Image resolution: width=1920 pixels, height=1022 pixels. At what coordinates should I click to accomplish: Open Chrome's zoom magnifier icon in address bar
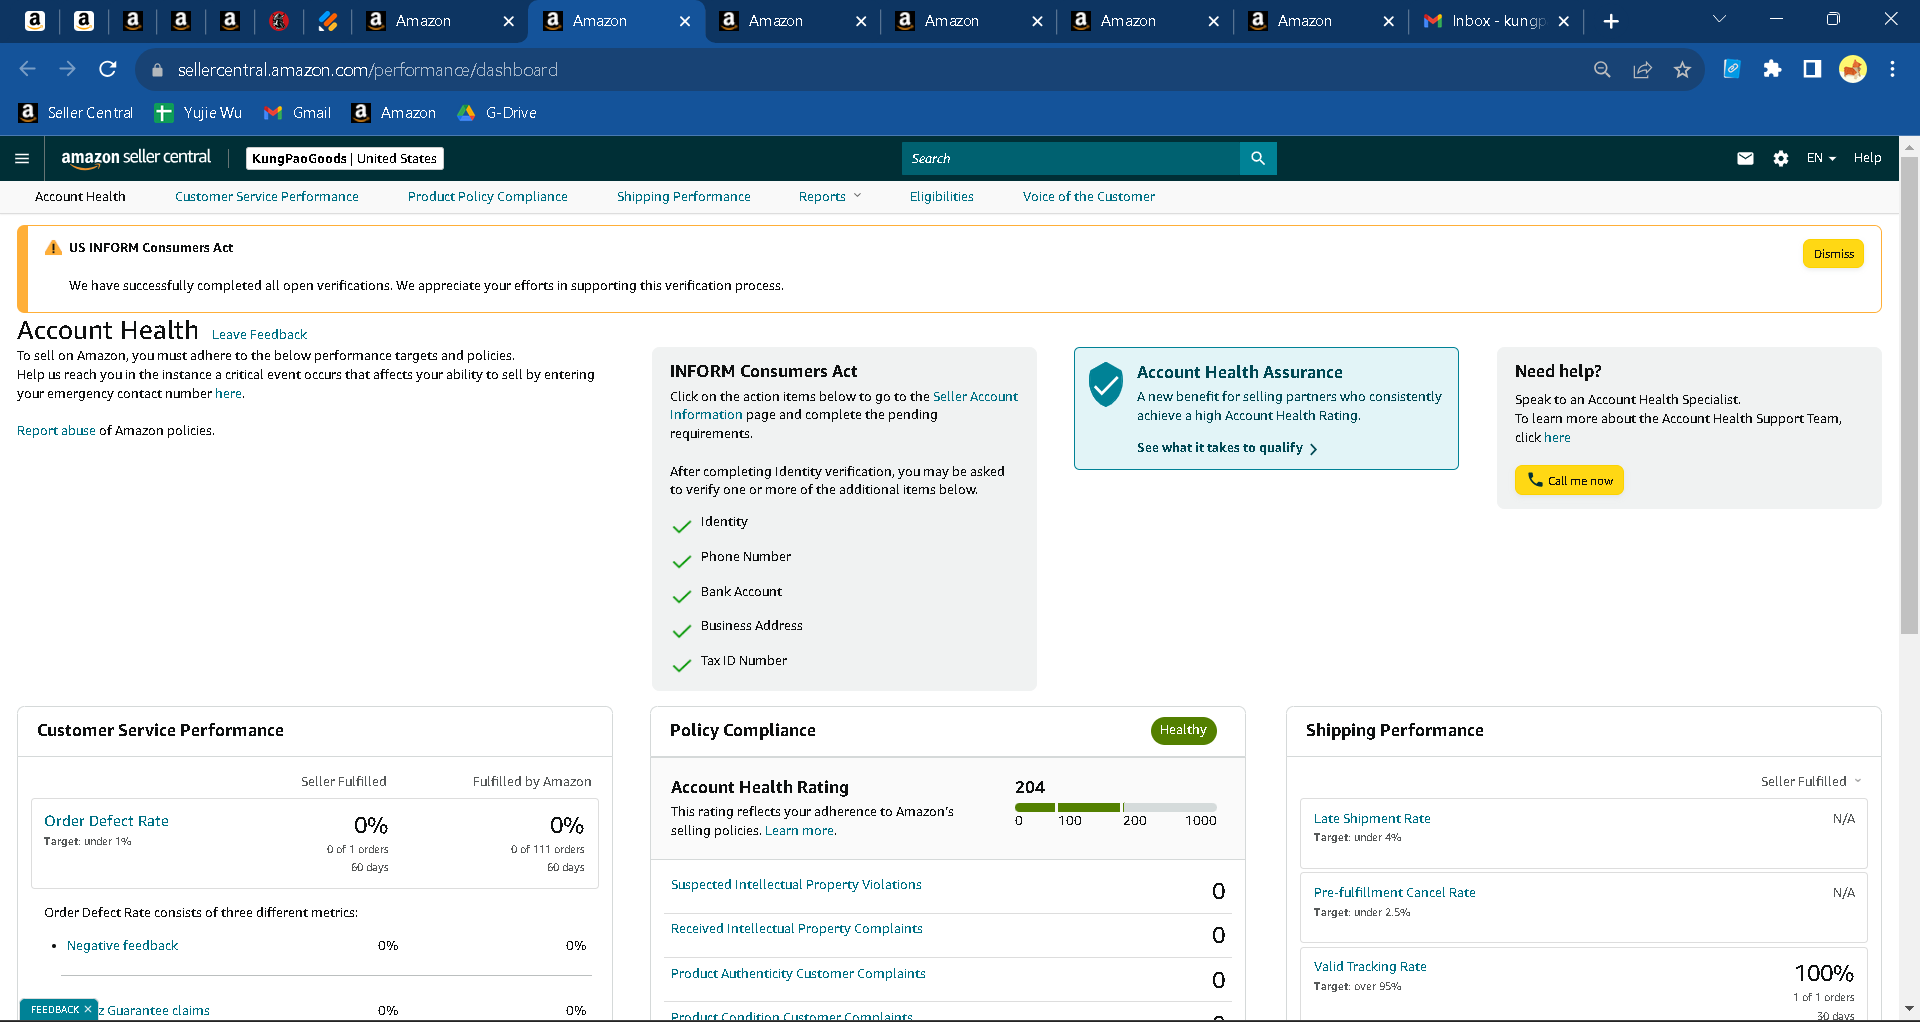pyautogui.click(x=1602, y=69)
